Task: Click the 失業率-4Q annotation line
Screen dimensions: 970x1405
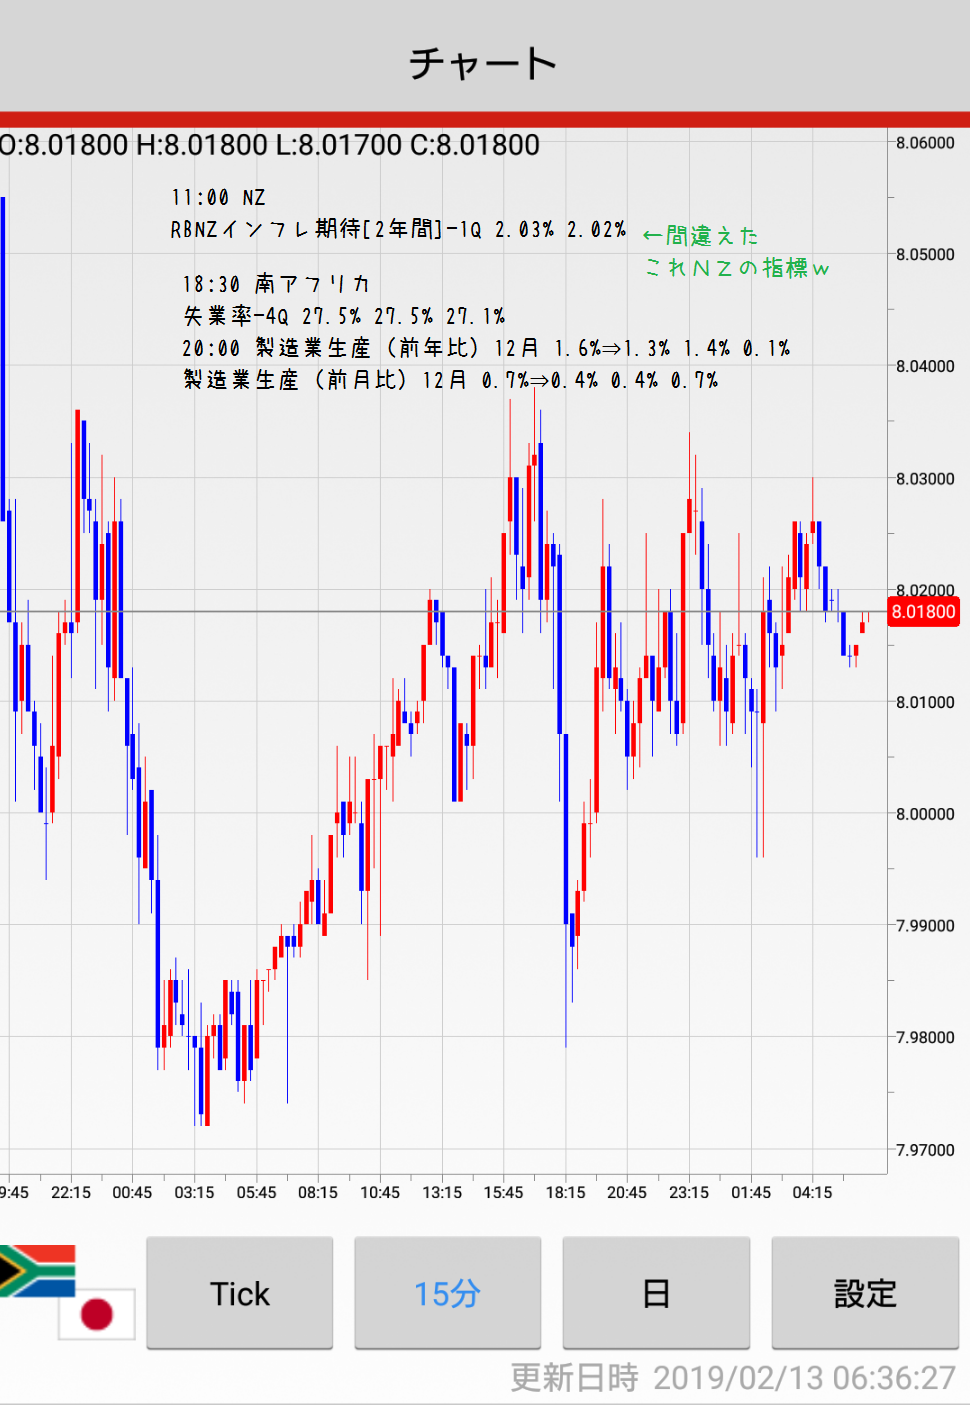Action: tap(344, 316)
